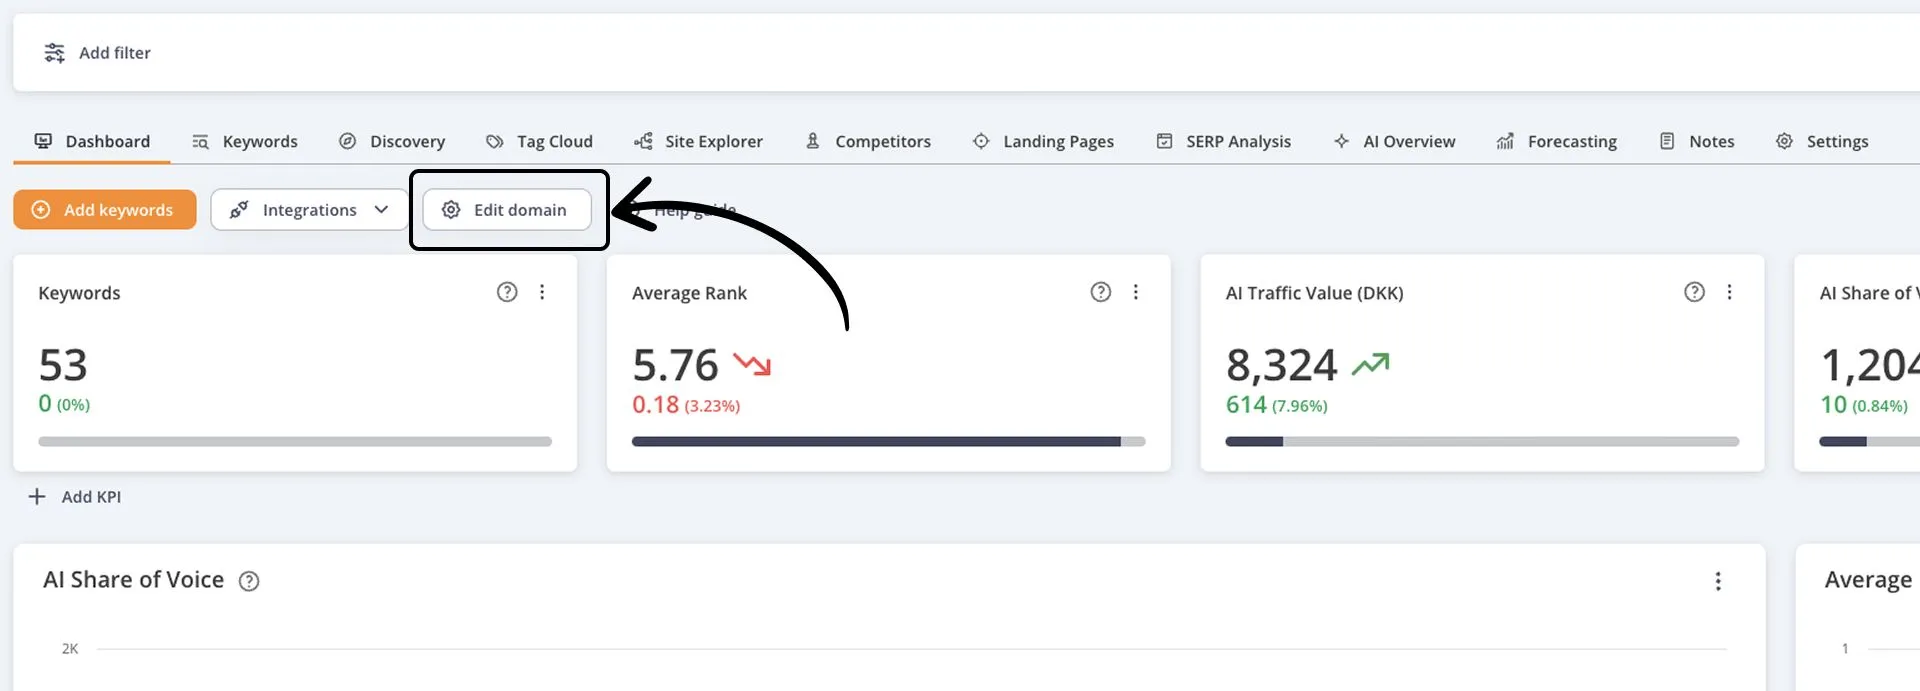Screen dimensions: 1920x691
Task: Go to the Forecasting tab
Action: coord(1556,142)
